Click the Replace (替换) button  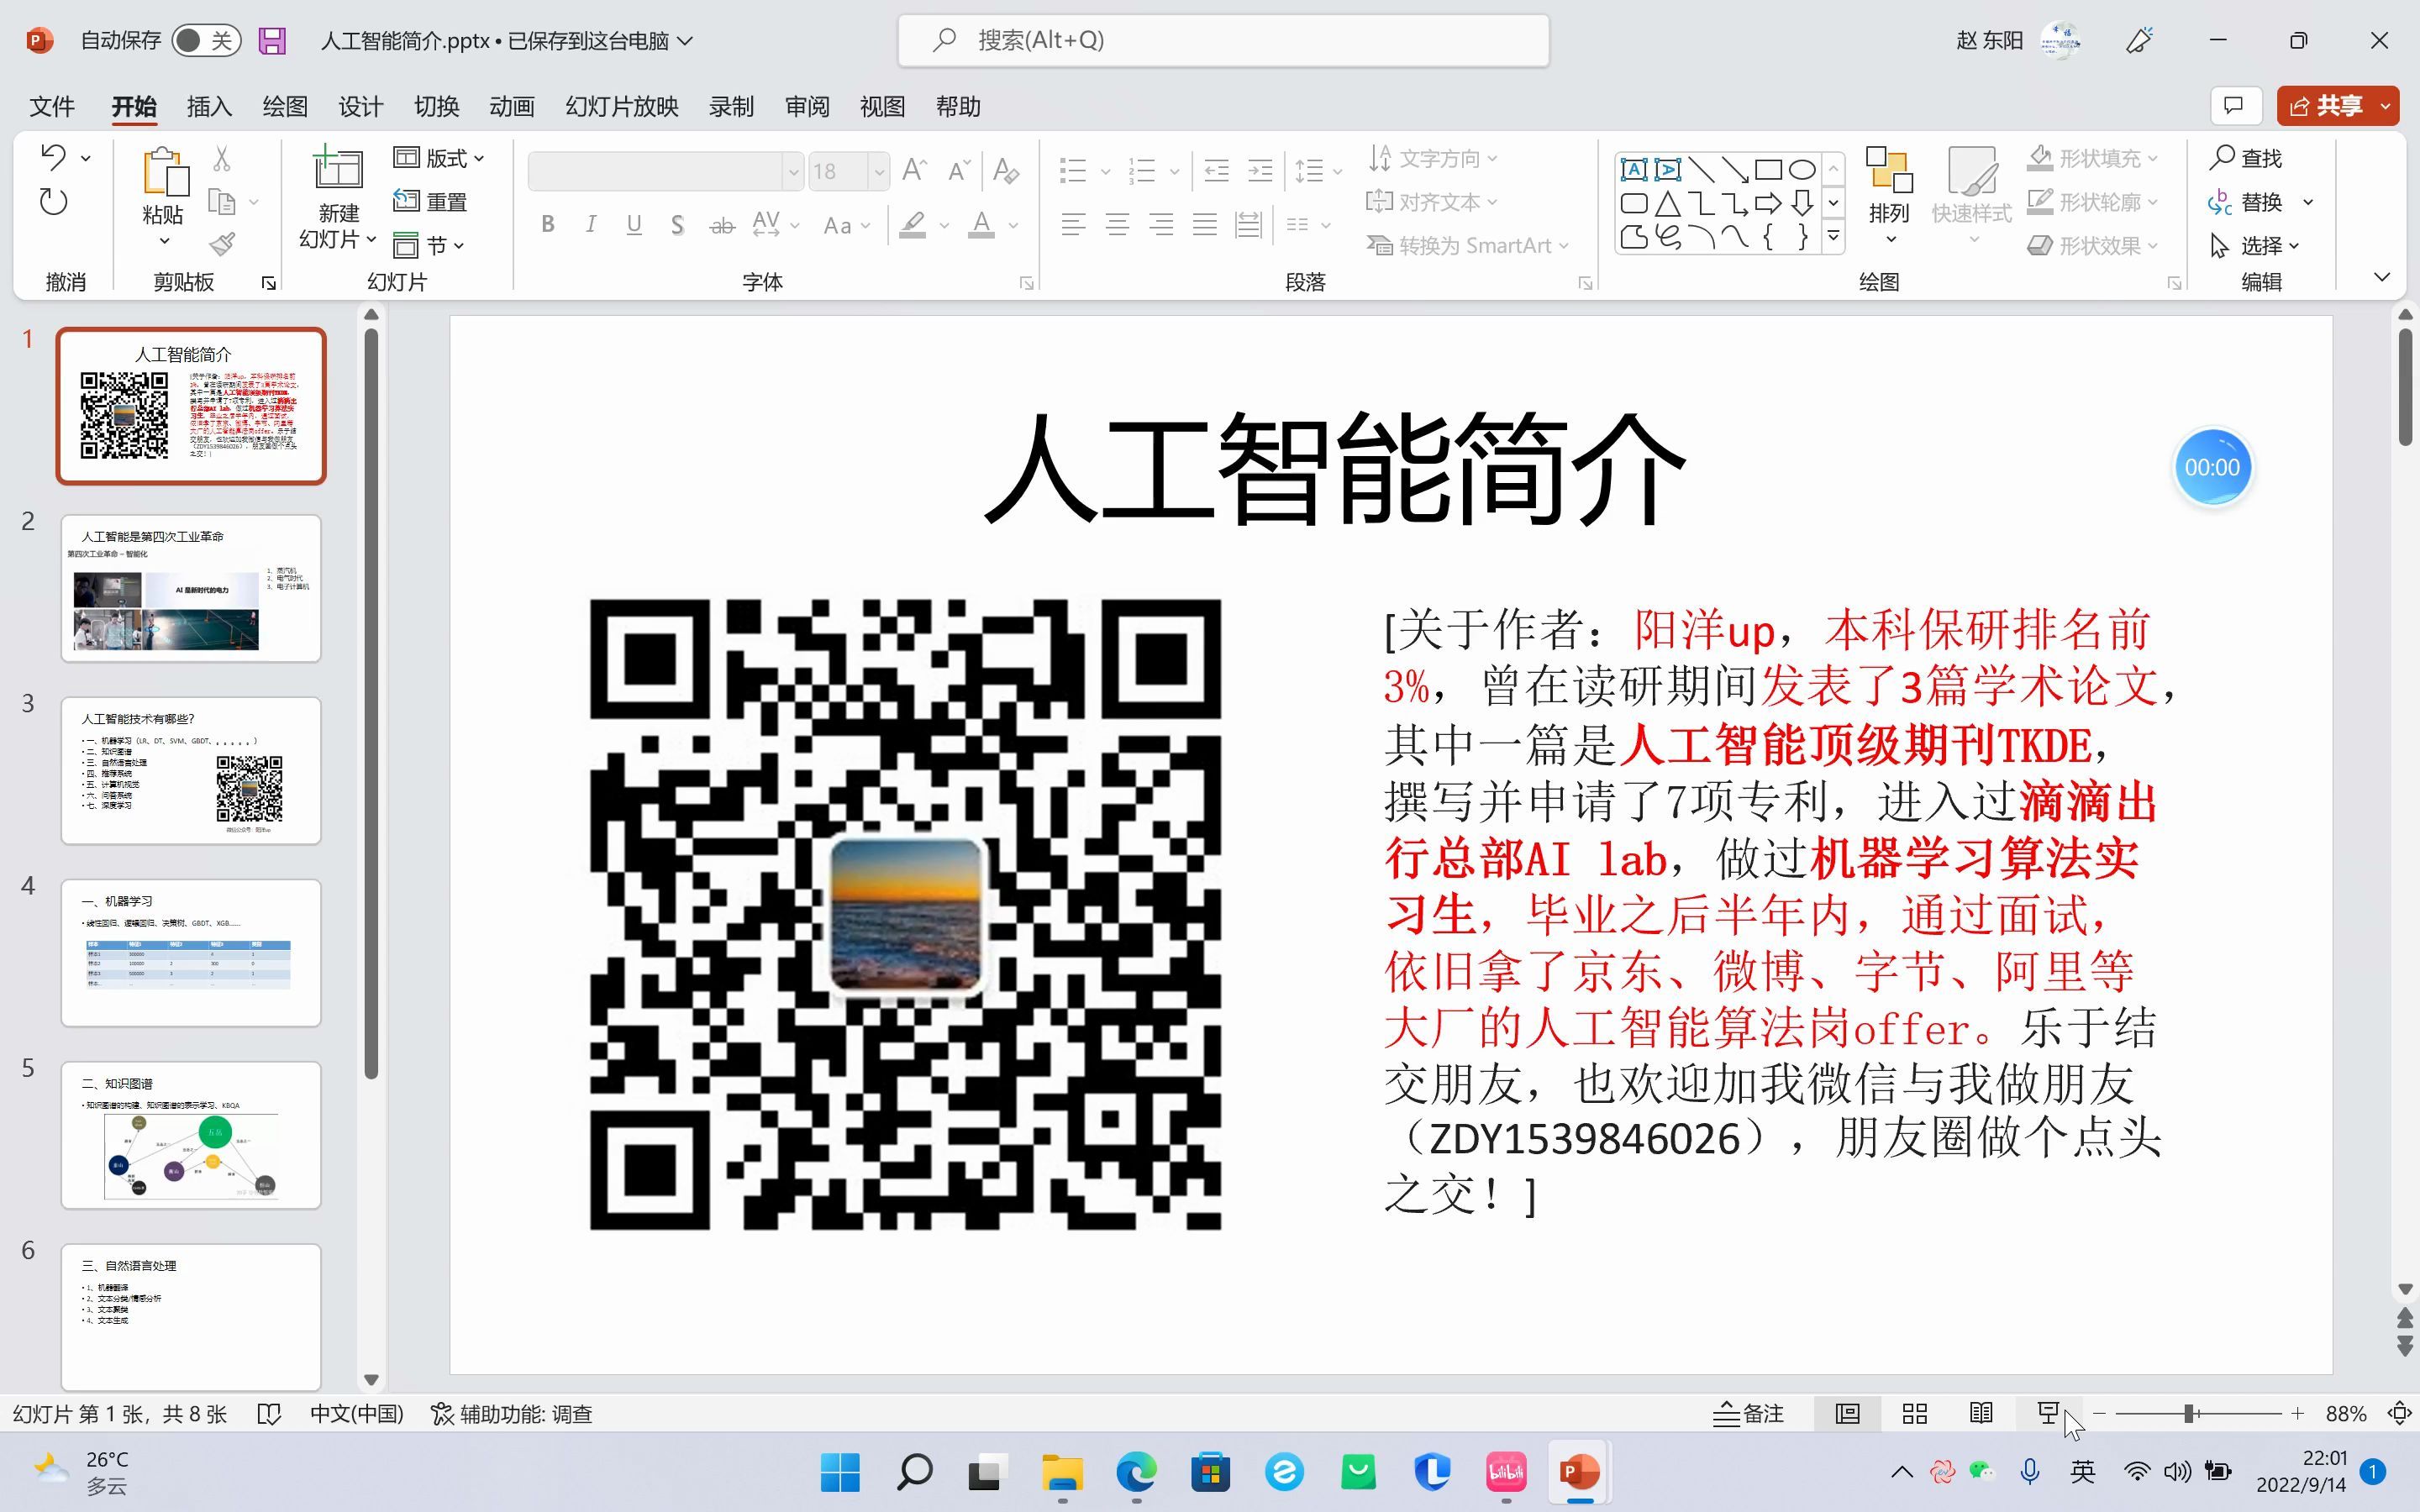2246,202
